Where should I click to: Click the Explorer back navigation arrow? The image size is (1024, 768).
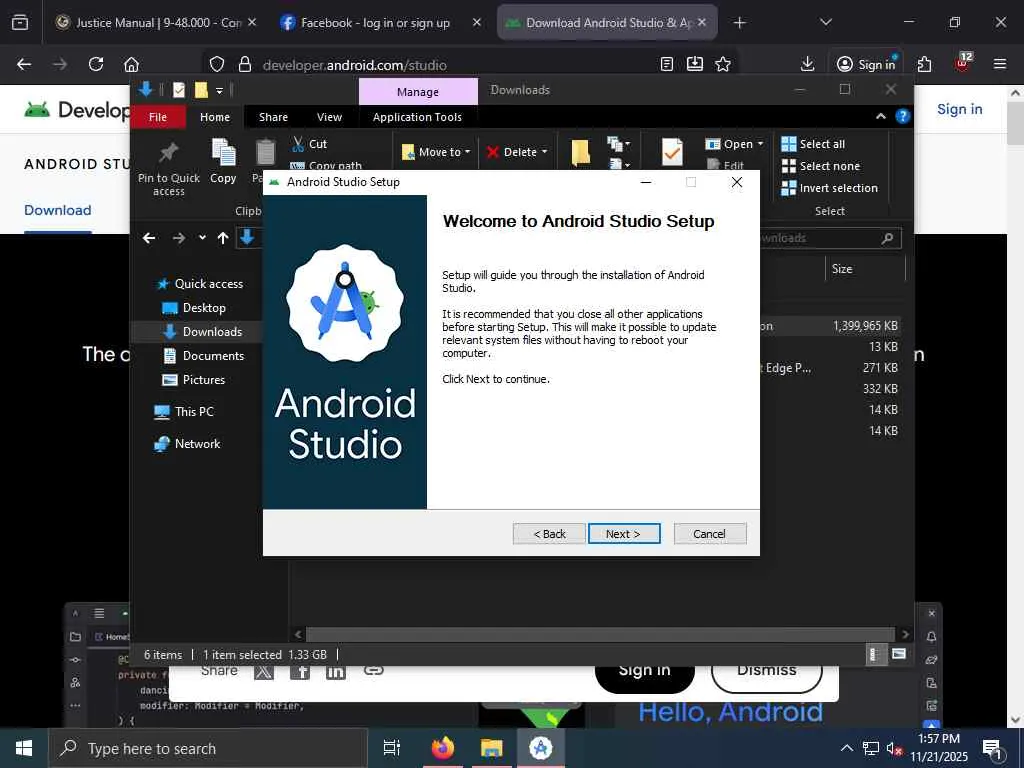[150, 238]
